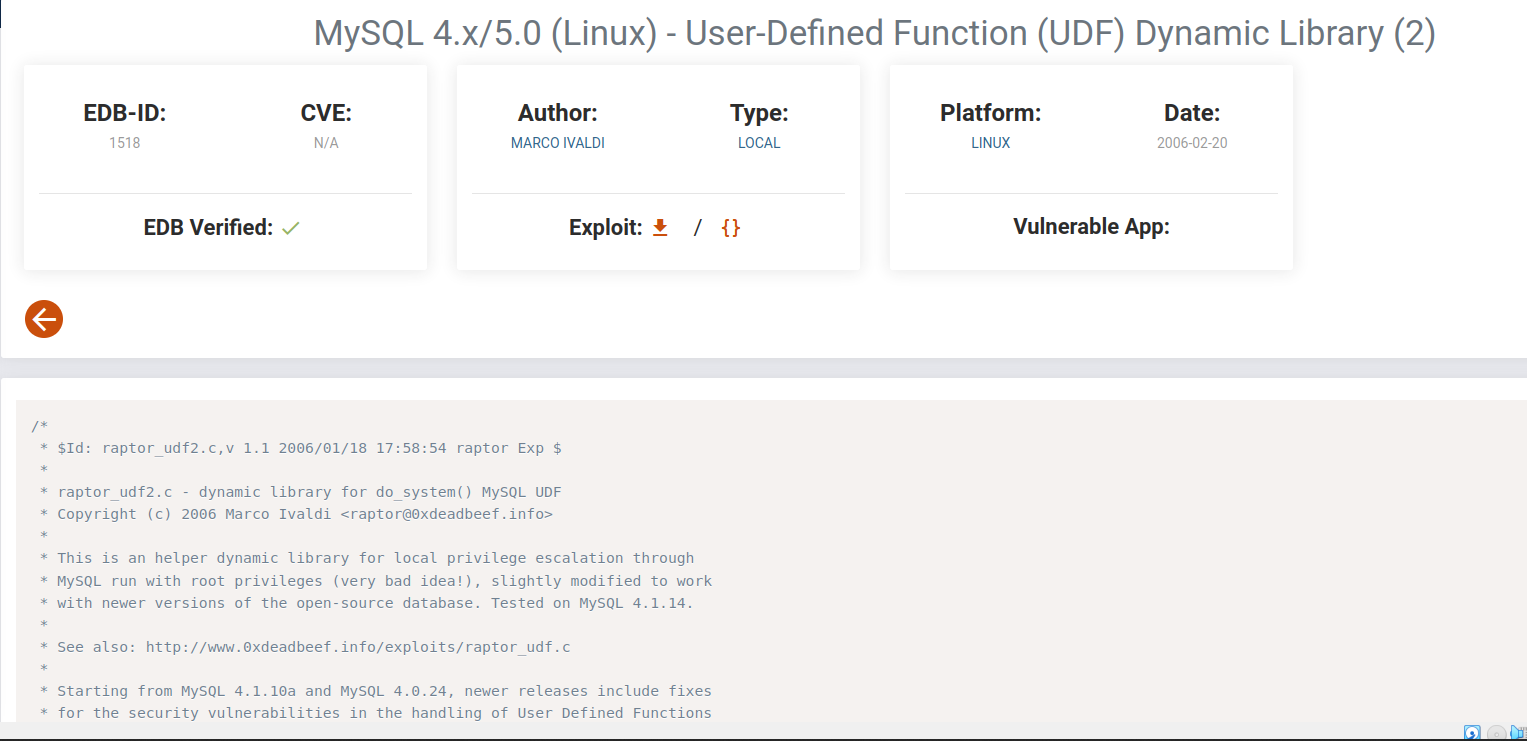
Task: Click 'Starting from MySQL 4.1.10a' comment line
Action: 375,691
